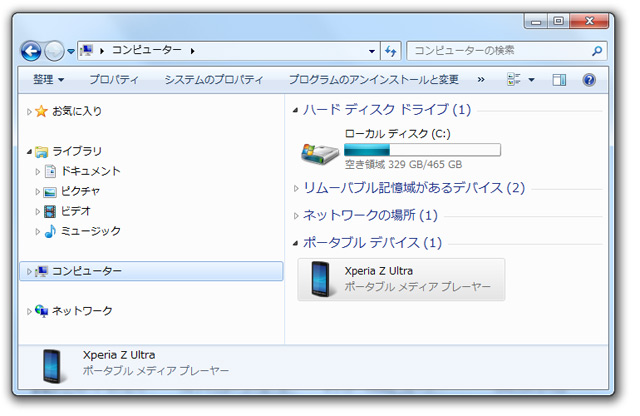Open the view options dropdown arrow
The width and height of the screenshot is (640, 416).
(x=531, y=79)
